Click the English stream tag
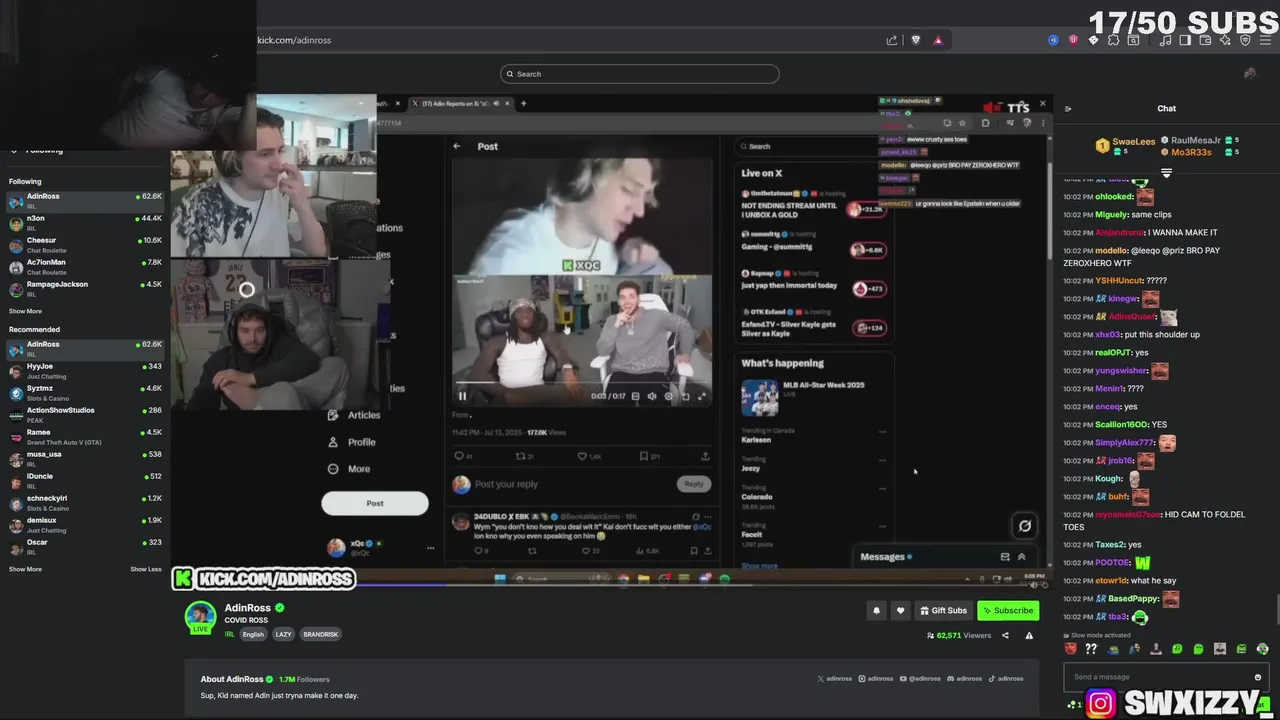 coord(253,634)
